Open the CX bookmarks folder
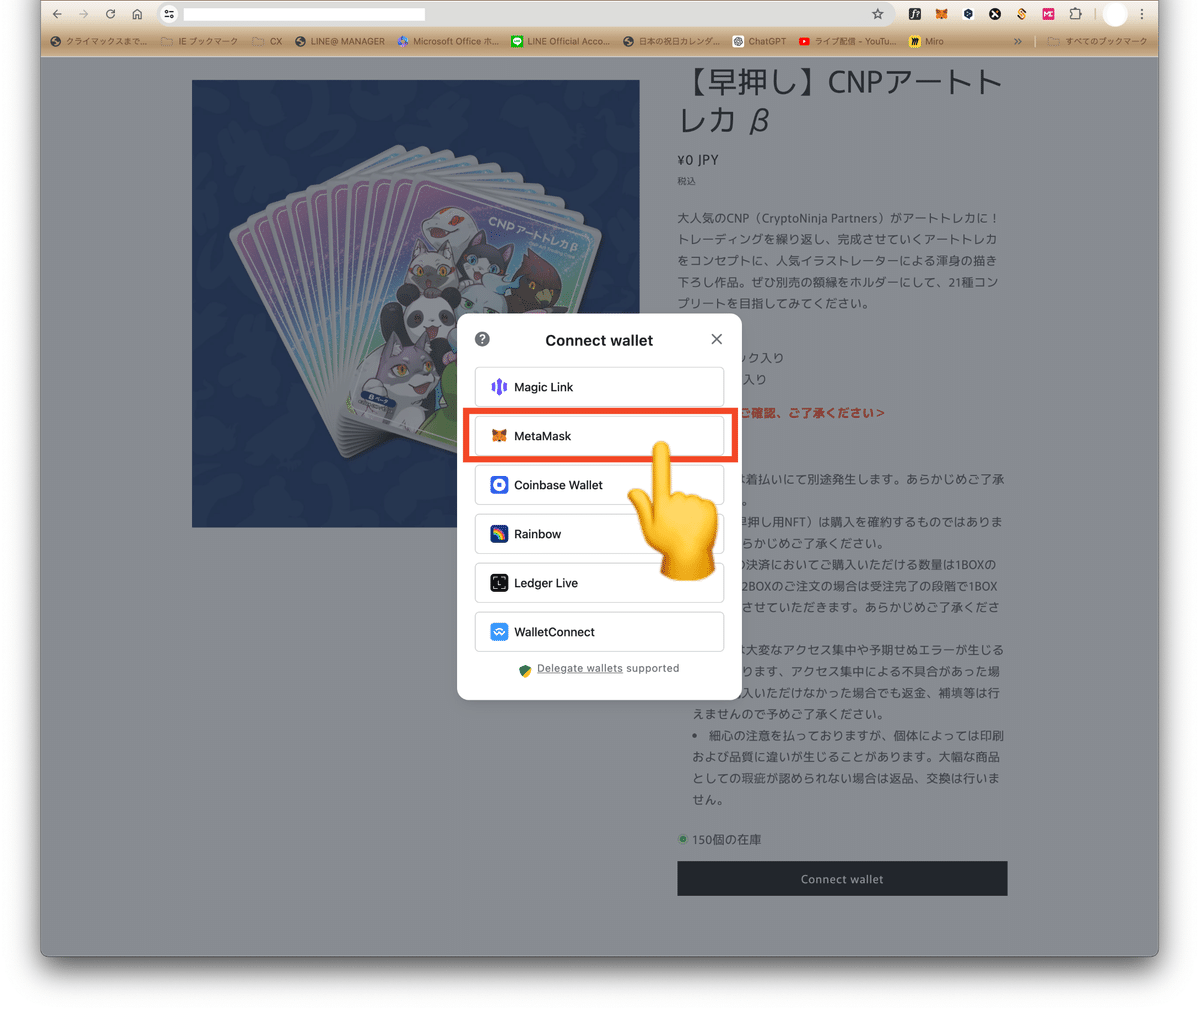The width and height of the screenshot is (1200, 1011). pyautogui.click(x=268, y=41)
